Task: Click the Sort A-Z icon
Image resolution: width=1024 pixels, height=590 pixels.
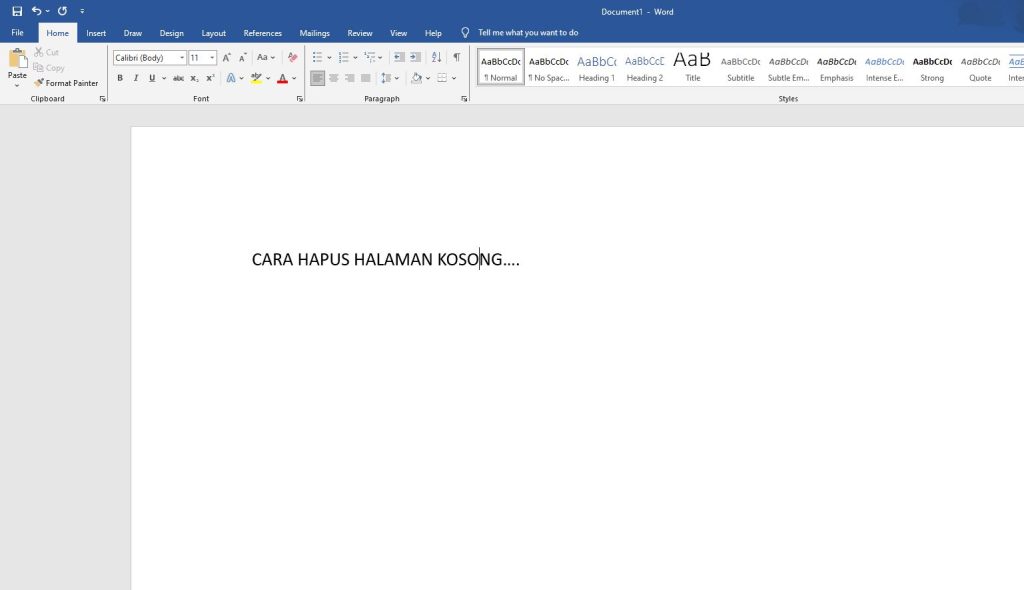Action: tap(437, 57)
